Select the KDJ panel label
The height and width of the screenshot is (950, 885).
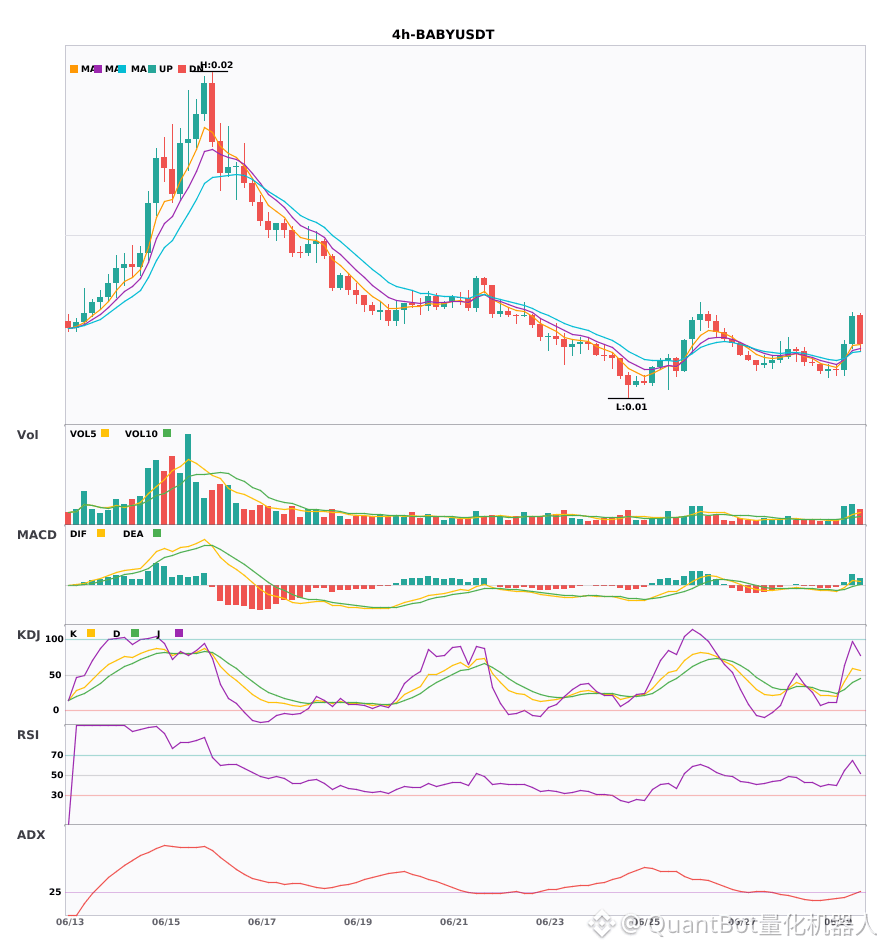point(28,635)
